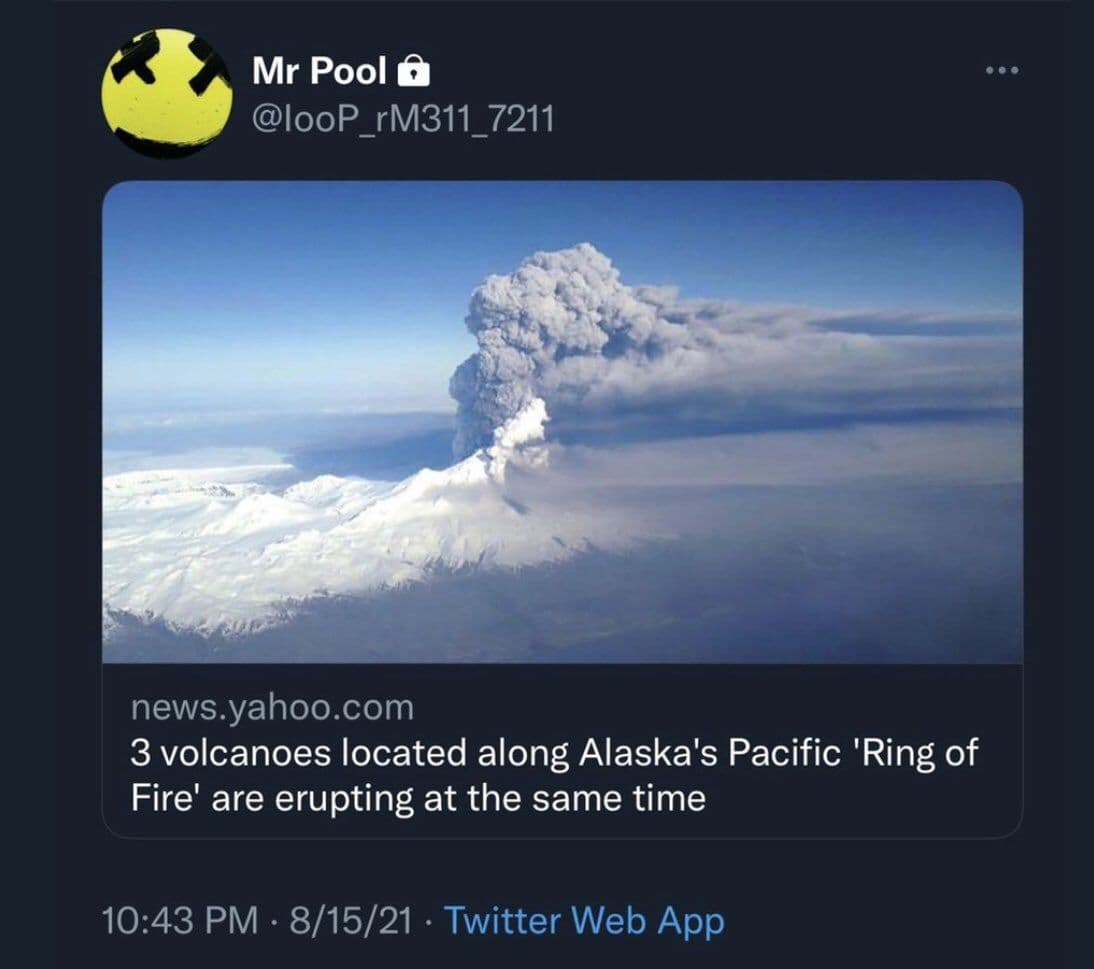Click the yellow smiley profile avatar
Image resolution: width=1094 pixels, height=969 pixels.
click(x=166, y=92)
